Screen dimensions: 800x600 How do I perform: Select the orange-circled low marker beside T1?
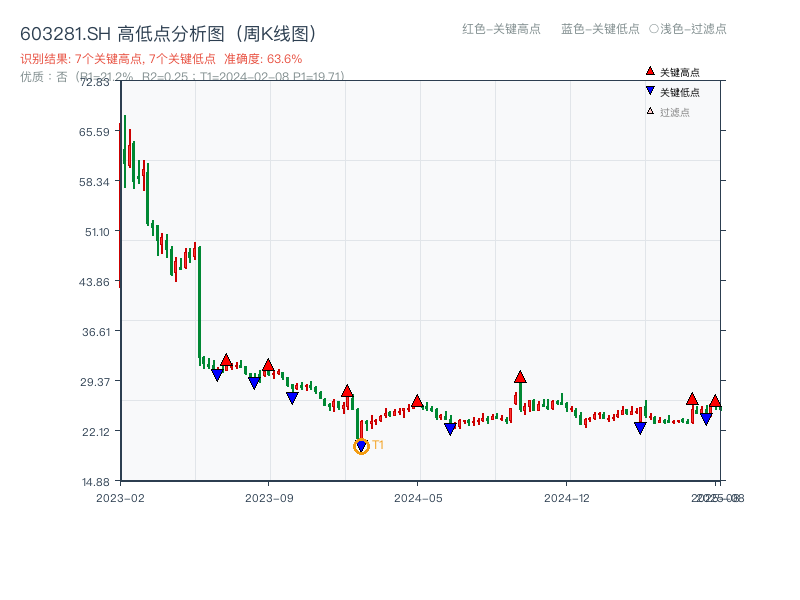(x=361, y=446)
